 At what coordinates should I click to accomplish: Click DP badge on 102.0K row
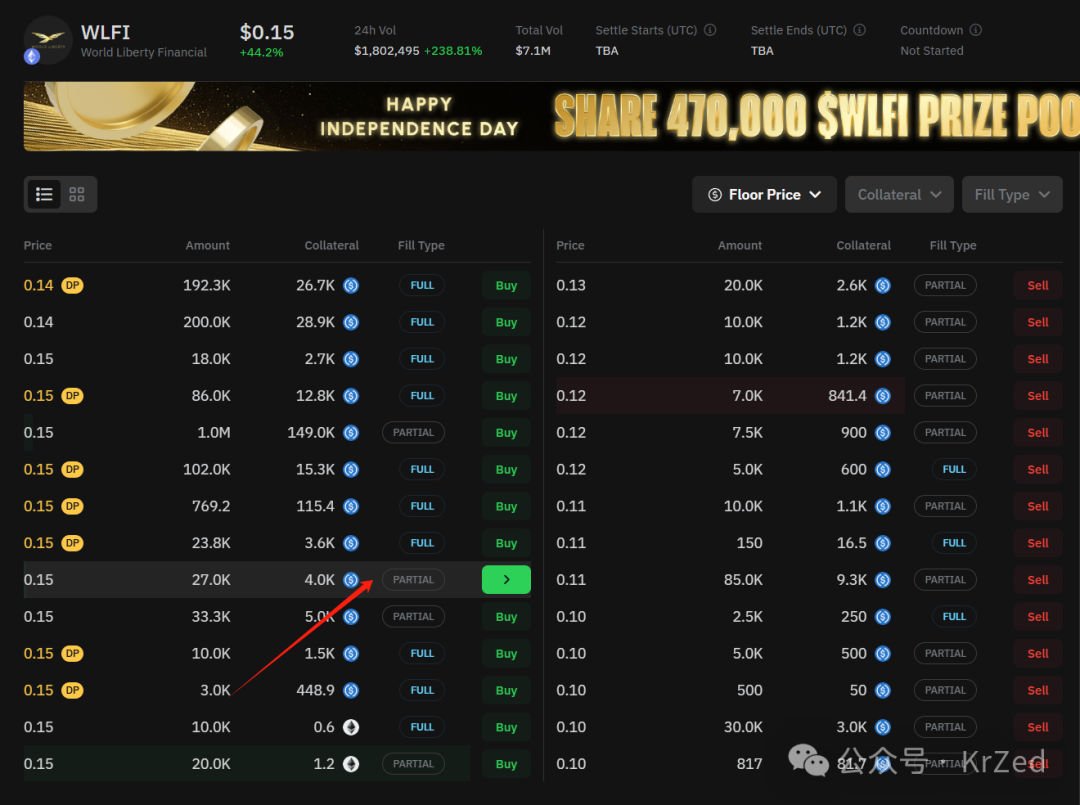[72, 470]
